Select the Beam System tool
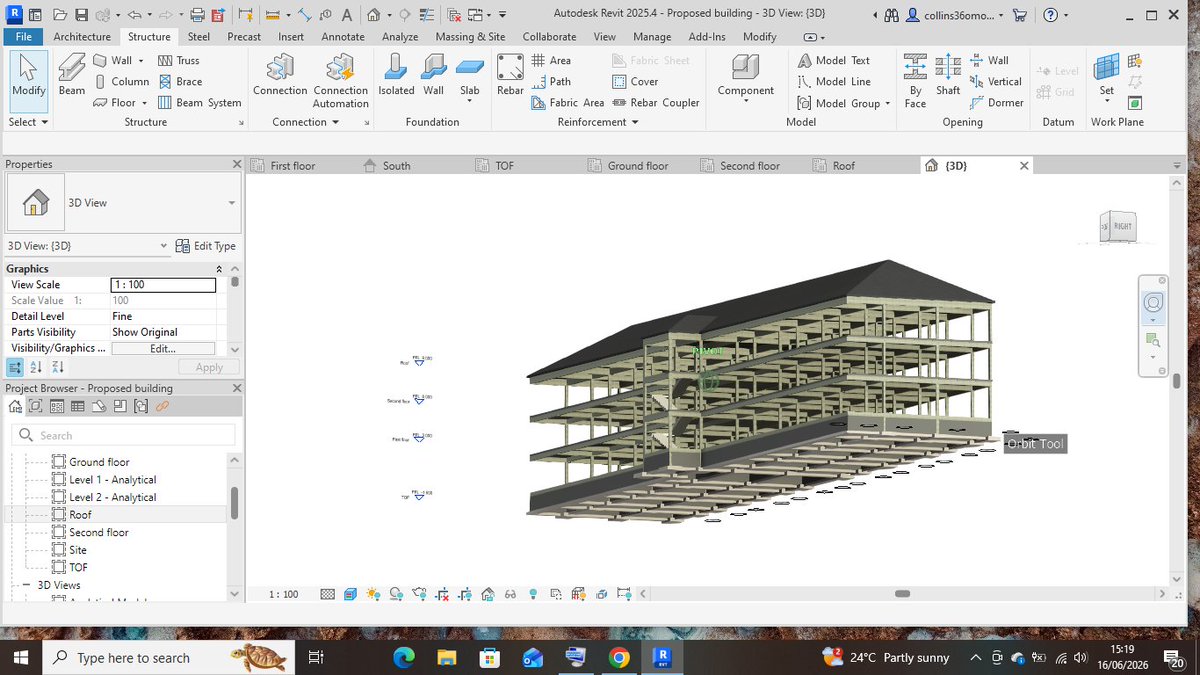Image resolution: width=1200 pixels, height=675 pixels. tap(200, 103)
